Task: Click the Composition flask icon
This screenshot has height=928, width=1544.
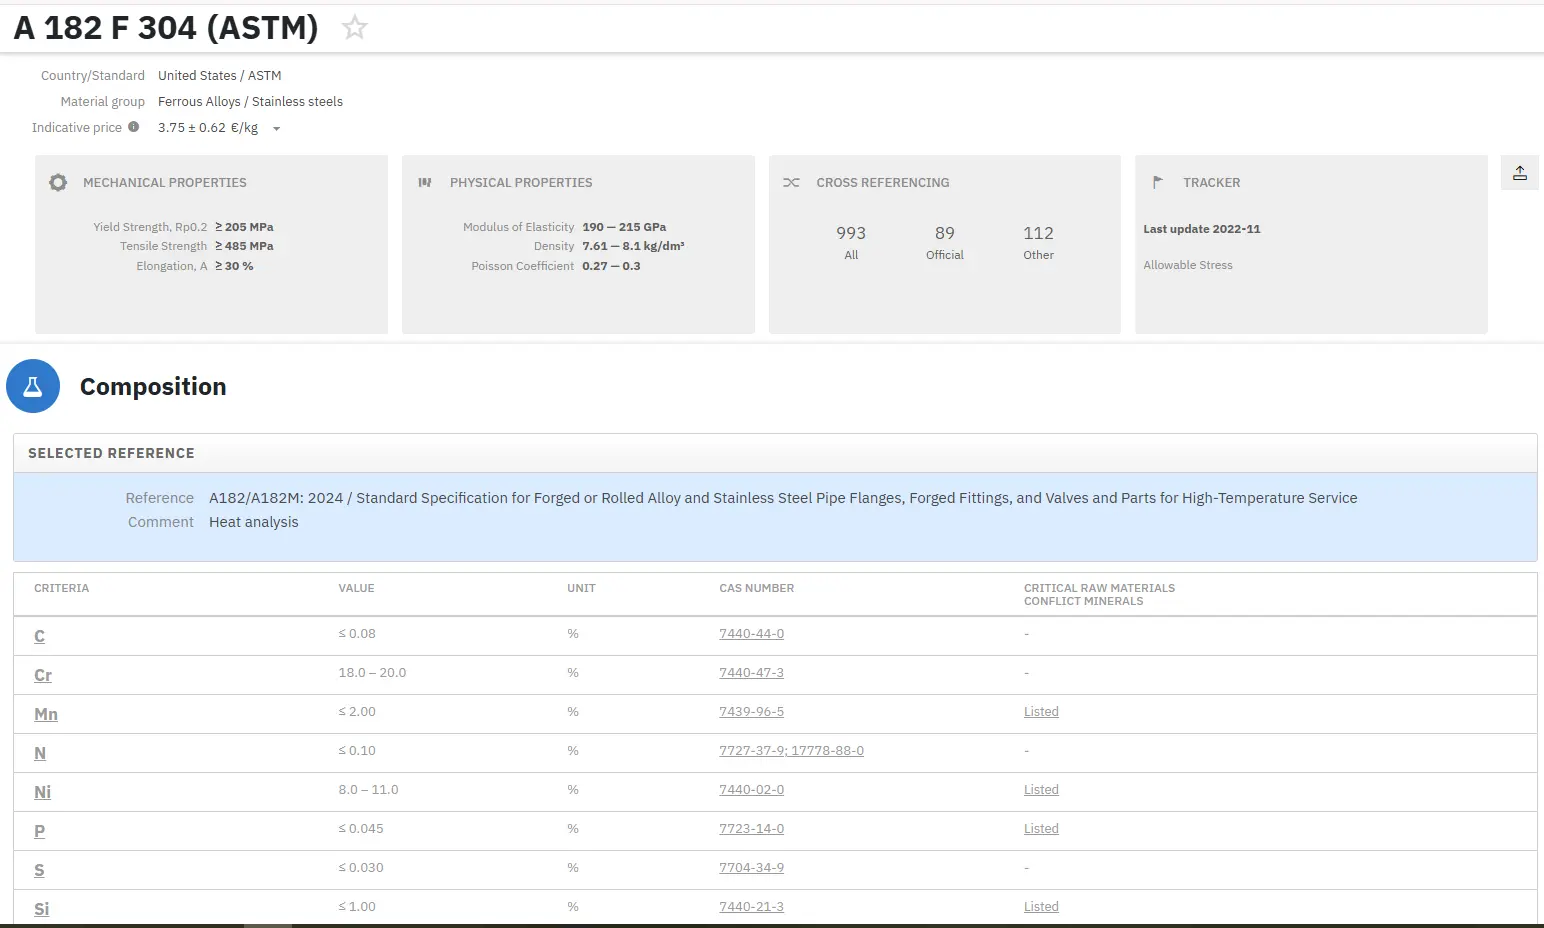Action: click(x=33, y=386)
